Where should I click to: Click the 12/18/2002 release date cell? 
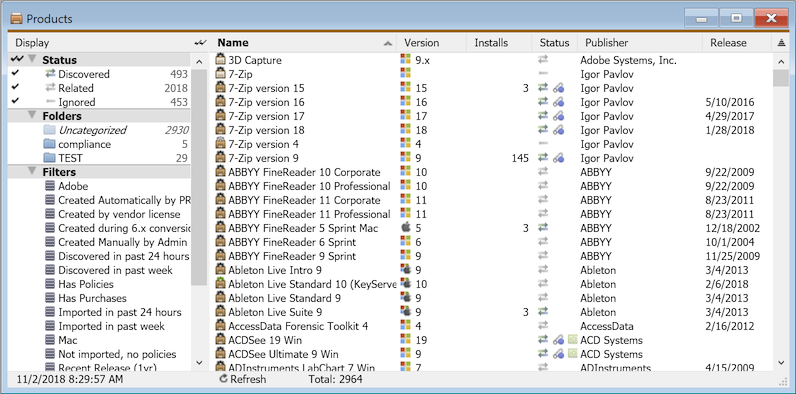[733, 228]
